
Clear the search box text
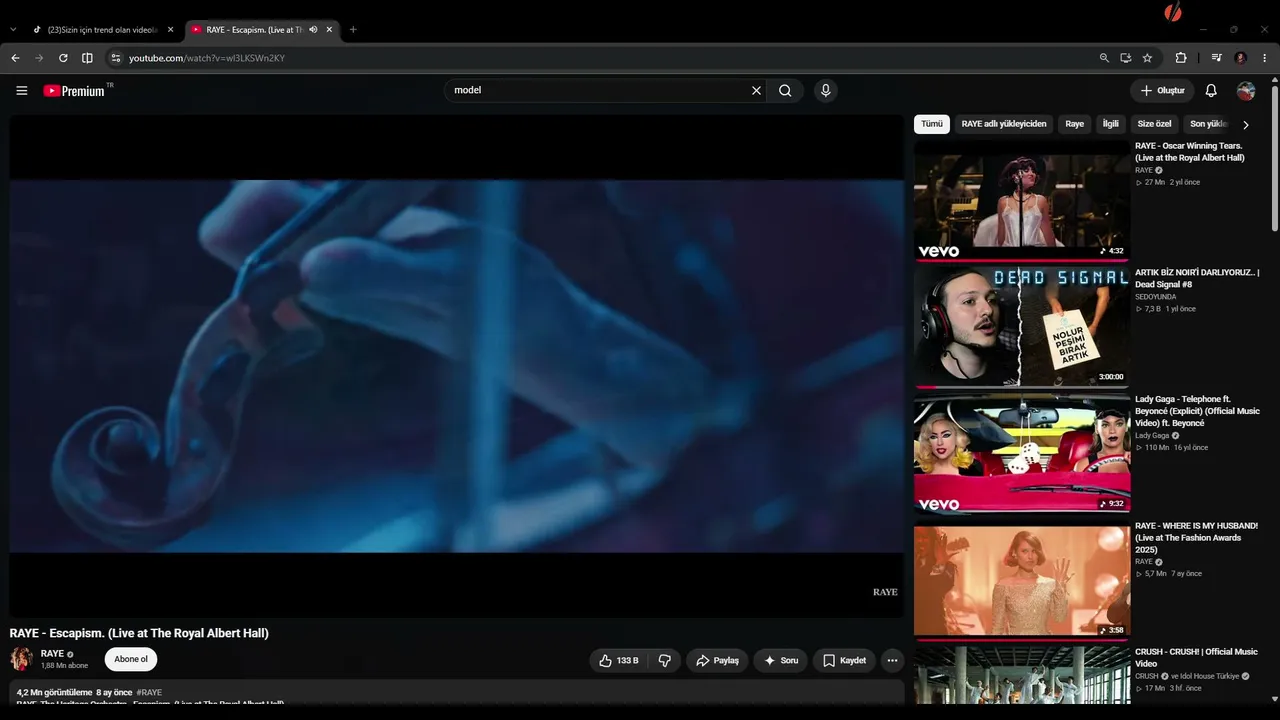756,91
